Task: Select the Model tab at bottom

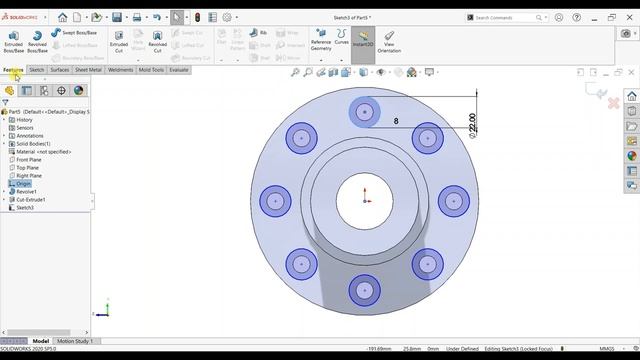Action: coord(40,341)
